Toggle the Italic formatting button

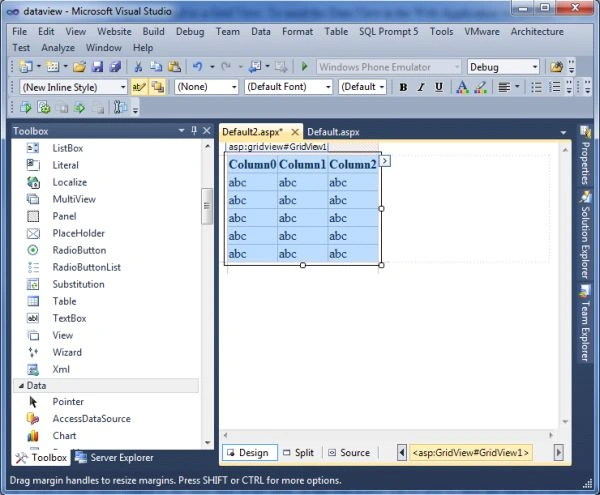click(421, 87)
